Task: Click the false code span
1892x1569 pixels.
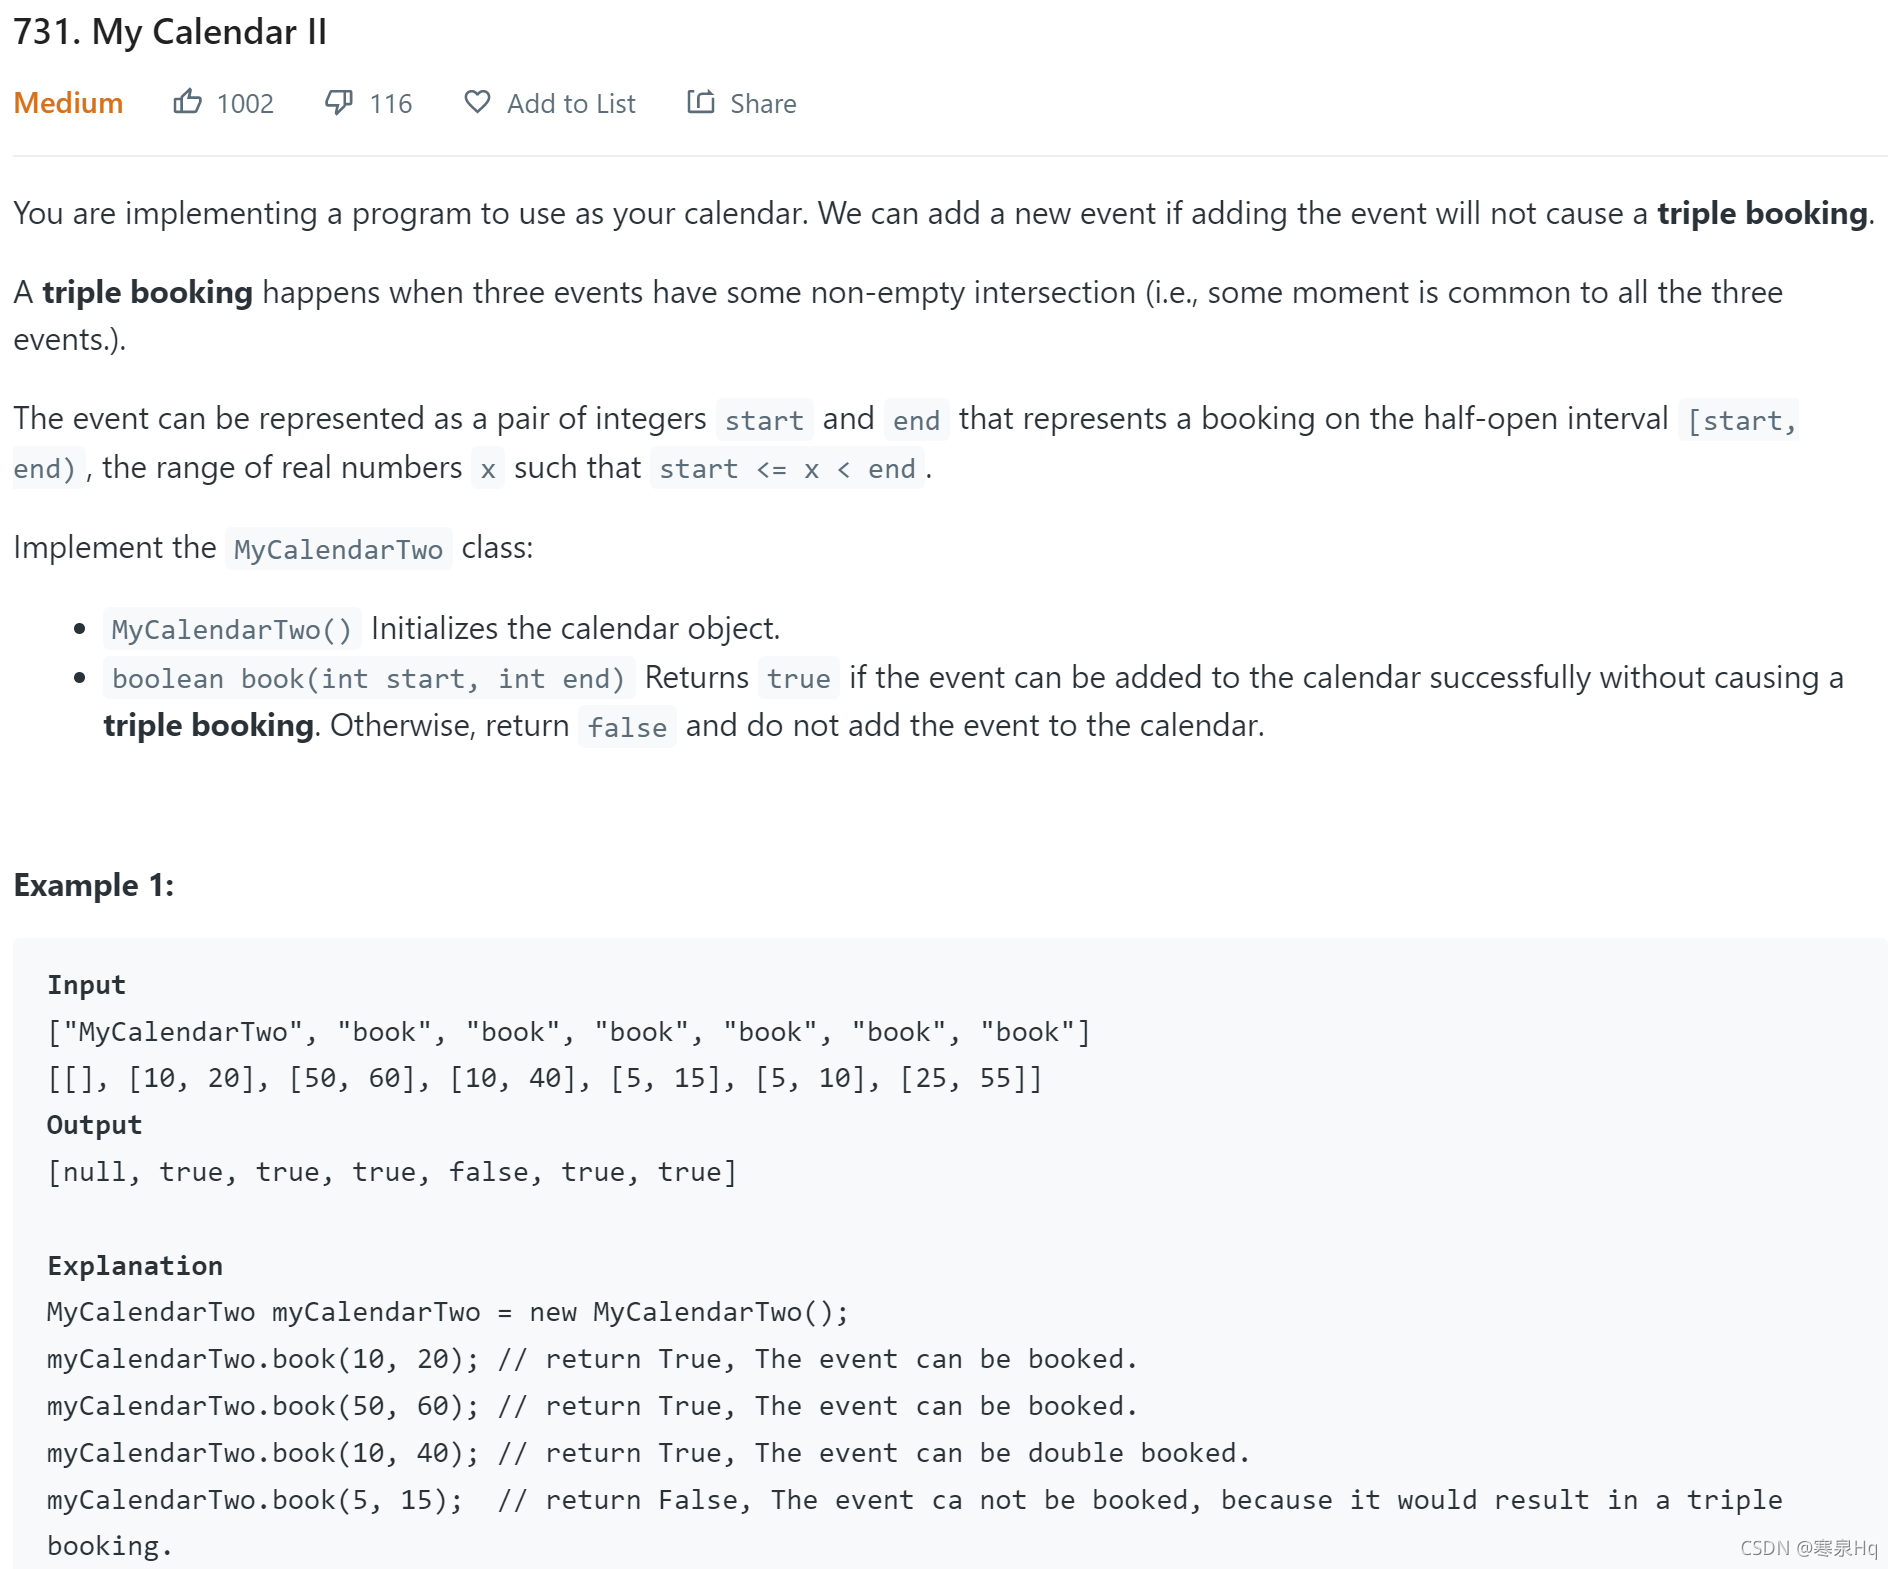Action: pos(627,727)
